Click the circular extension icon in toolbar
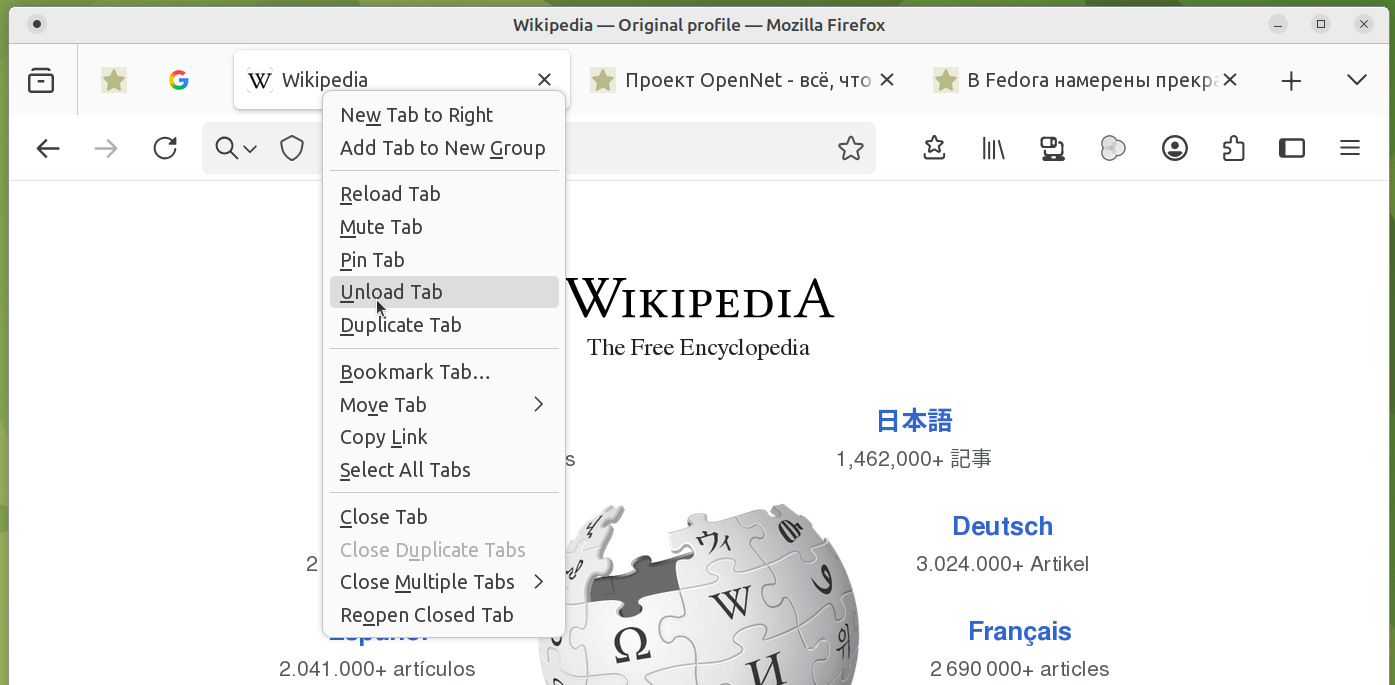1395x685 pixels. point(1113,149)
